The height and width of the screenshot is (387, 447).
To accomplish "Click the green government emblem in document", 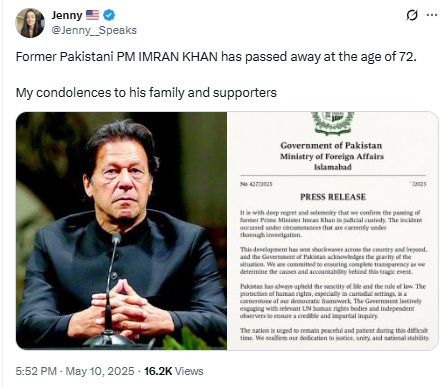I will [x=333, y=123].
